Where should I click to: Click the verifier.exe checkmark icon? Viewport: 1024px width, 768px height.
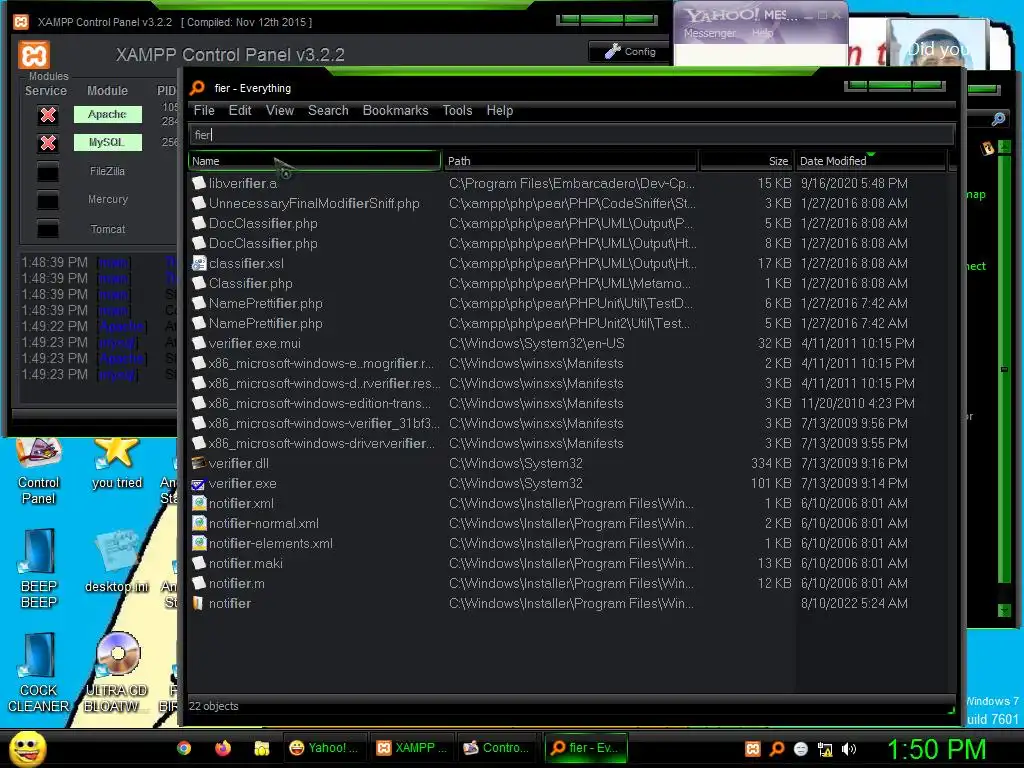tap(199, 483)
